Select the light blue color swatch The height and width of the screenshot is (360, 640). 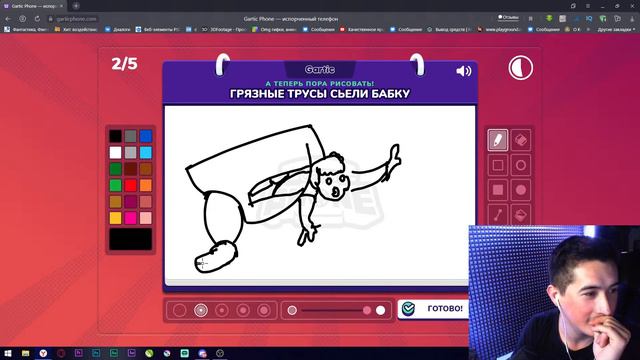point(146,153)
